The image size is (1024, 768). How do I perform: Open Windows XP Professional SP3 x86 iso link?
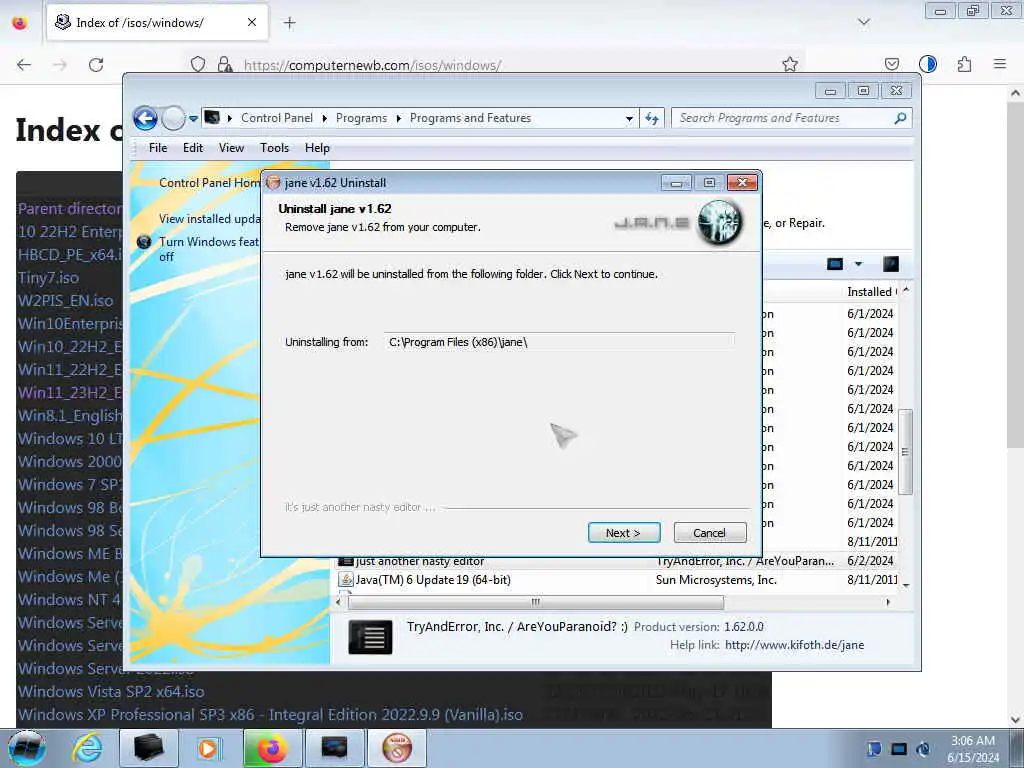(x=270, y=714)
